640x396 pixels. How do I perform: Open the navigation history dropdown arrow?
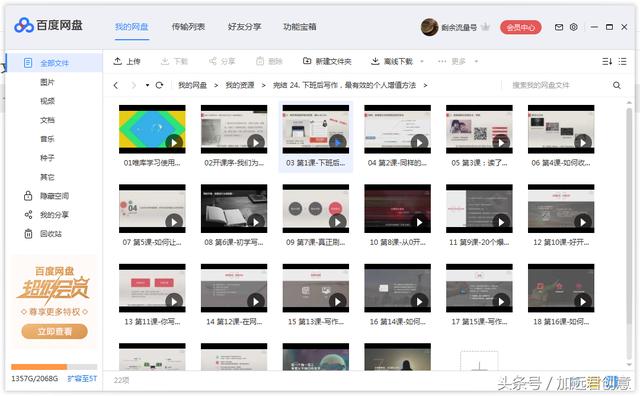147,85
